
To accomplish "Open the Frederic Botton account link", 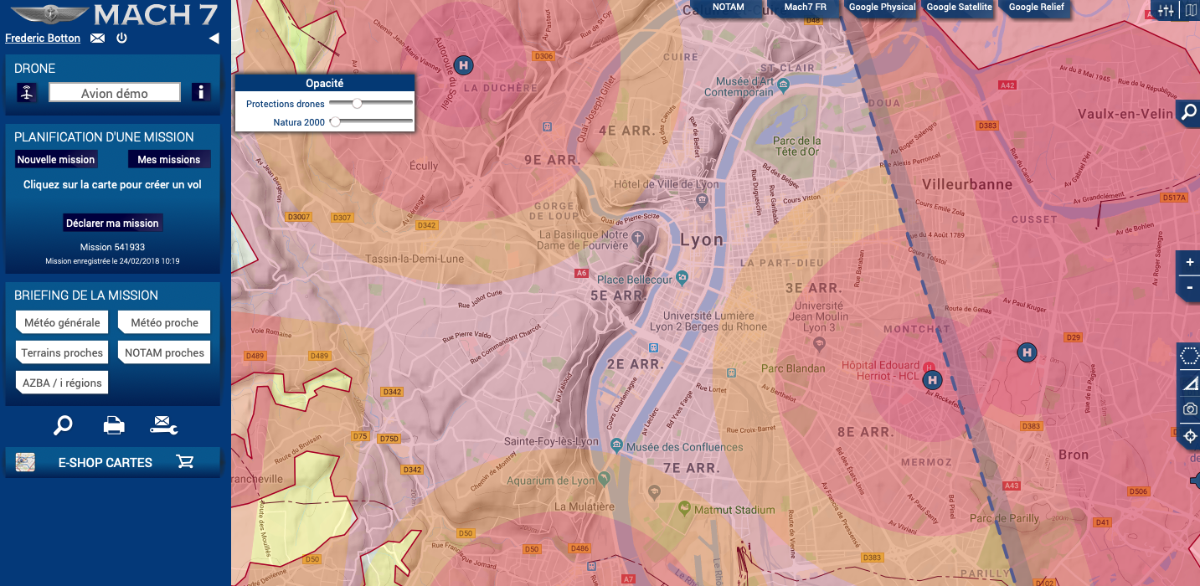I will pyautogui.click(x=43, y=39).
